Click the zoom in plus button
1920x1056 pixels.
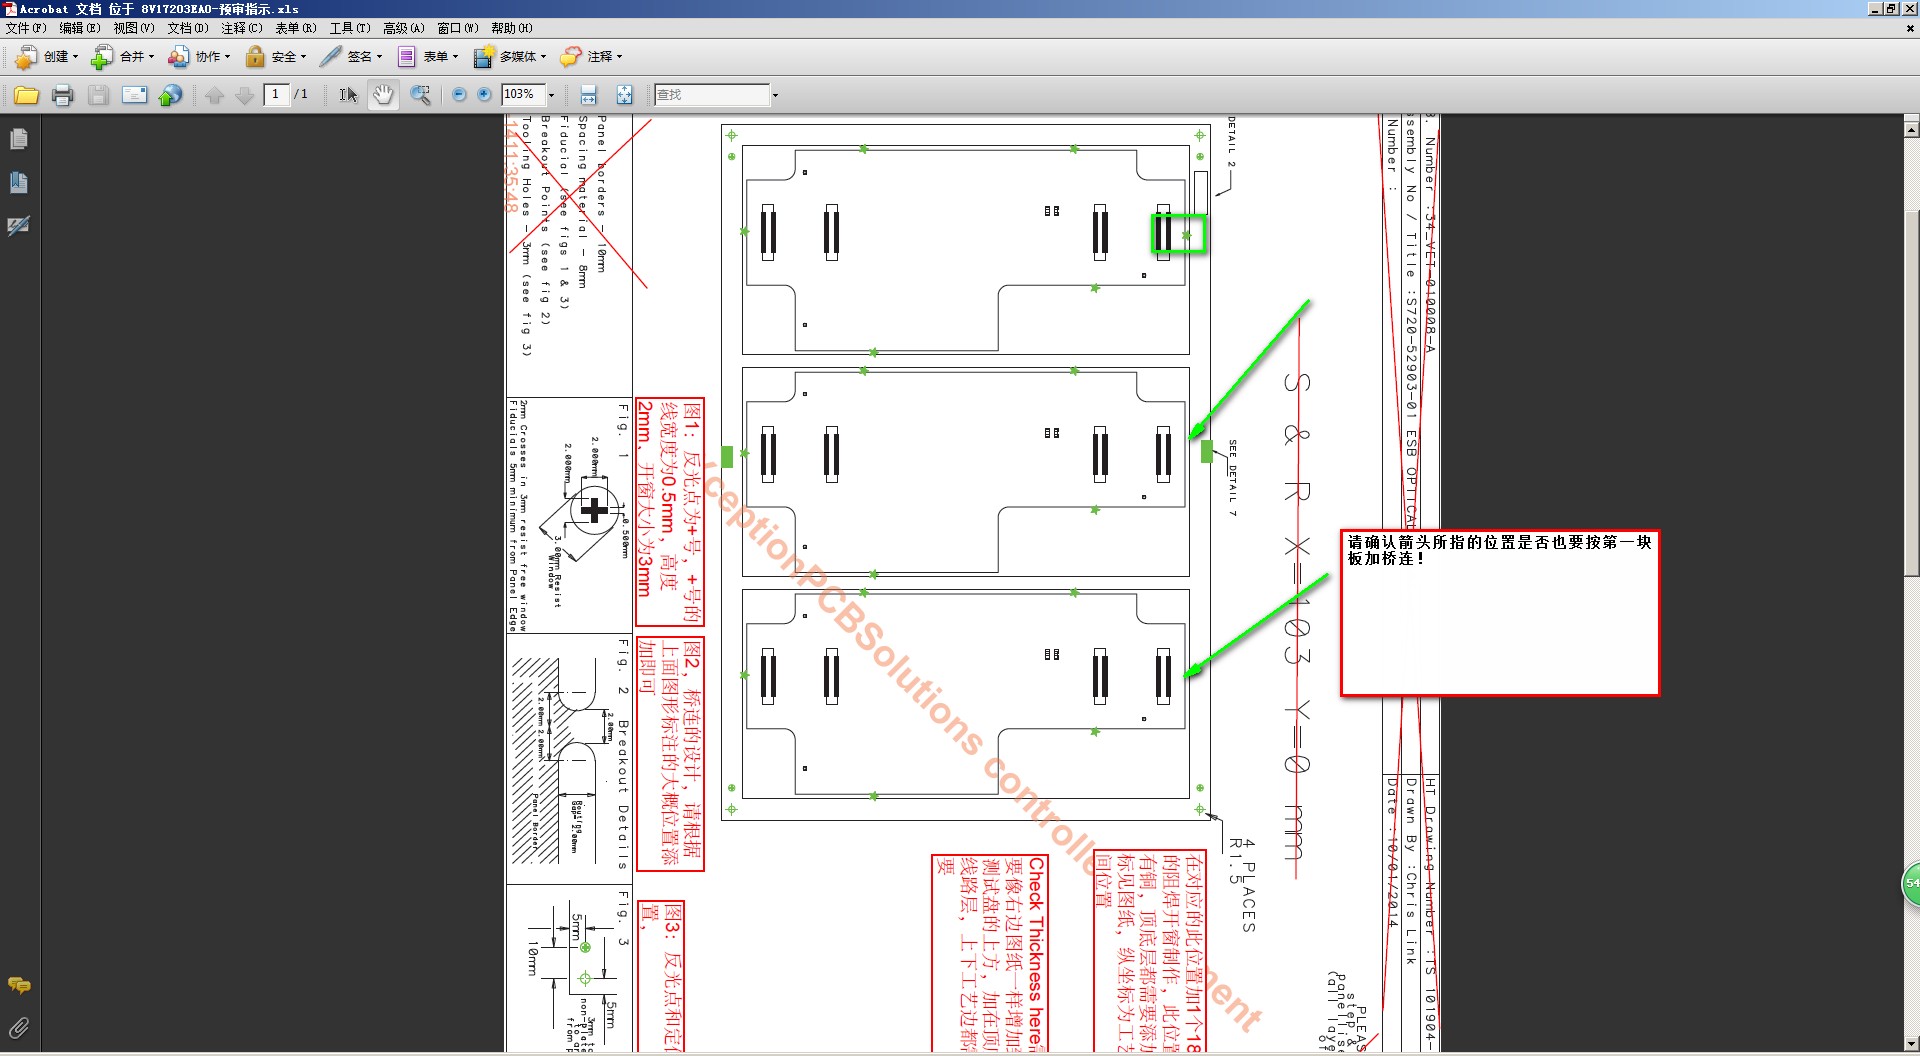(485, 95)
